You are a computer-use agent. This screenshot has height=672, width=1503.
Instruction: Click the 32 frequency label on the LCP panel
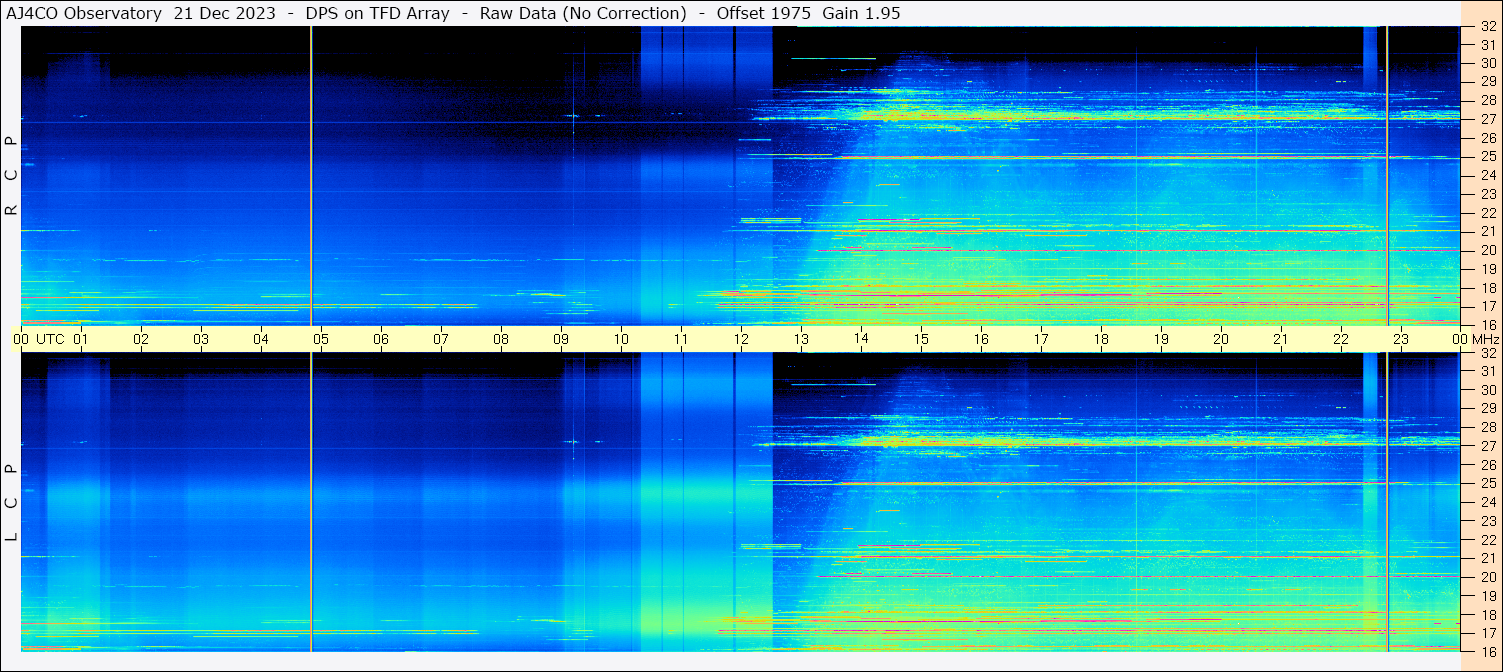tap(1488, 353)
